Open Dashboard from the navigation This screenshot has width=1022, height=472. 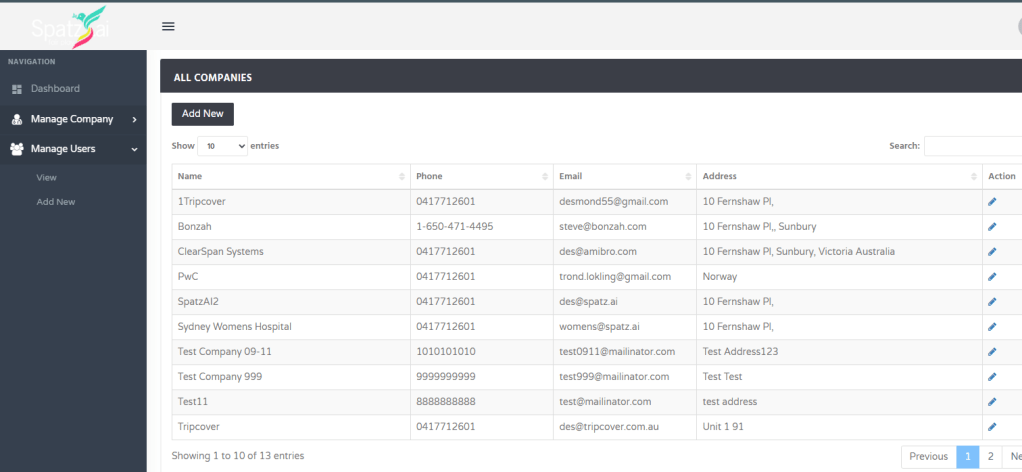pyautogui.click(x=55, y=89)
